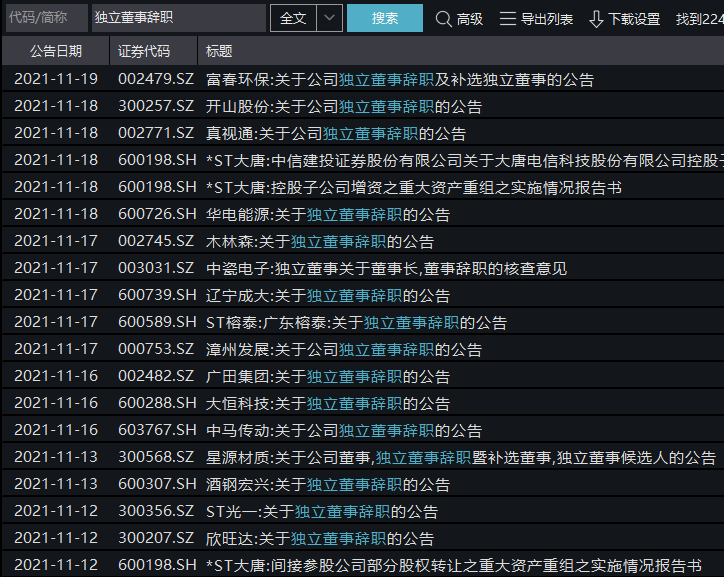Open 高级 advanced search
This screenshot has width=724, height=577.
pyautogui.click(x=470, y=19)
